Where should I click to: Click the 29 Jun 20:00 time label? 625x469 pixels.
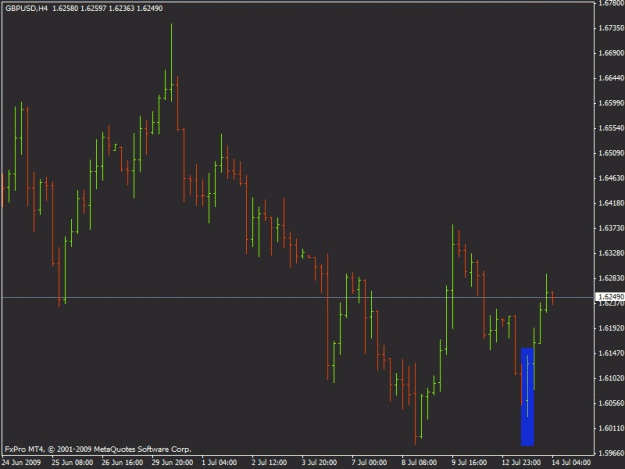coord(172,463)
